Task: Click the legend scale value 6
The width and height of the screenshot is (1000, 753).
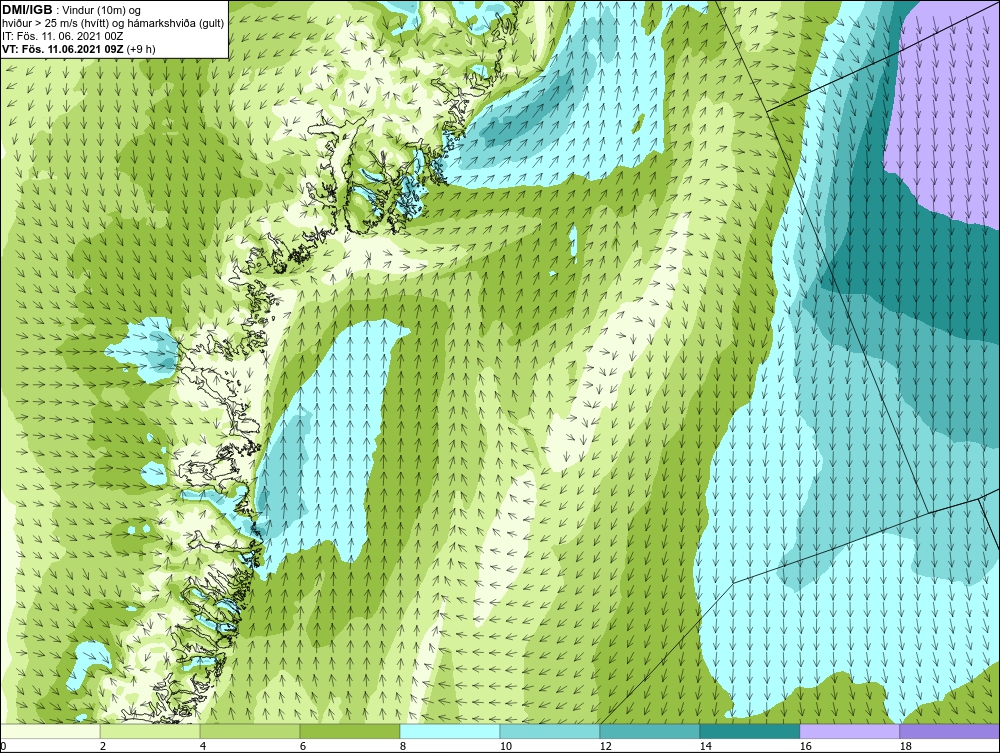Action: pyautogui.click(x=303, y=746)
